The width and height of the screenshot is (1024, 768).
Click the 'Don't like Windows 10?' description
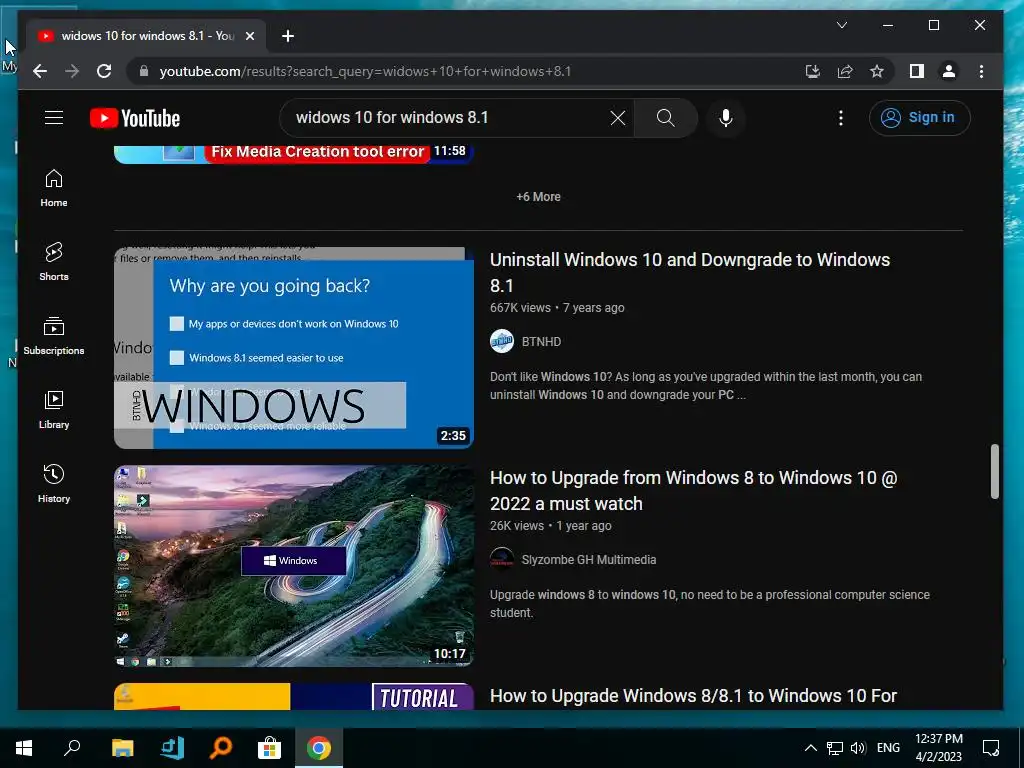(x=705, y=385)
